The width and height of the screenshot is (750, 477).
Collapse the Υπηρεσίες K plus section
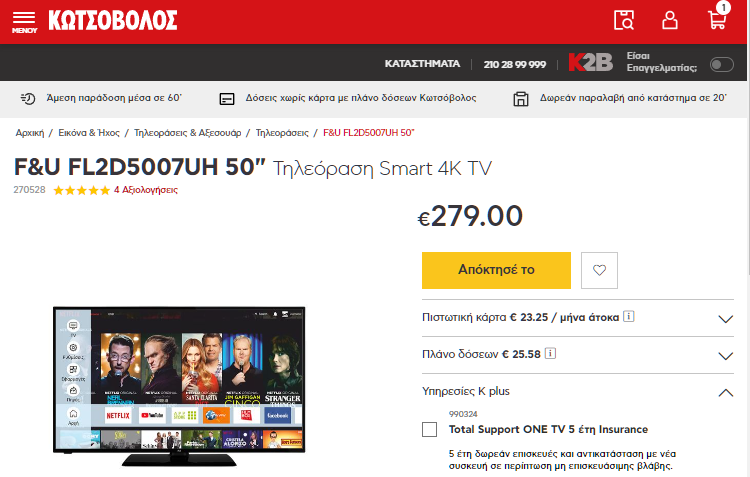click(x=578, y=392)
